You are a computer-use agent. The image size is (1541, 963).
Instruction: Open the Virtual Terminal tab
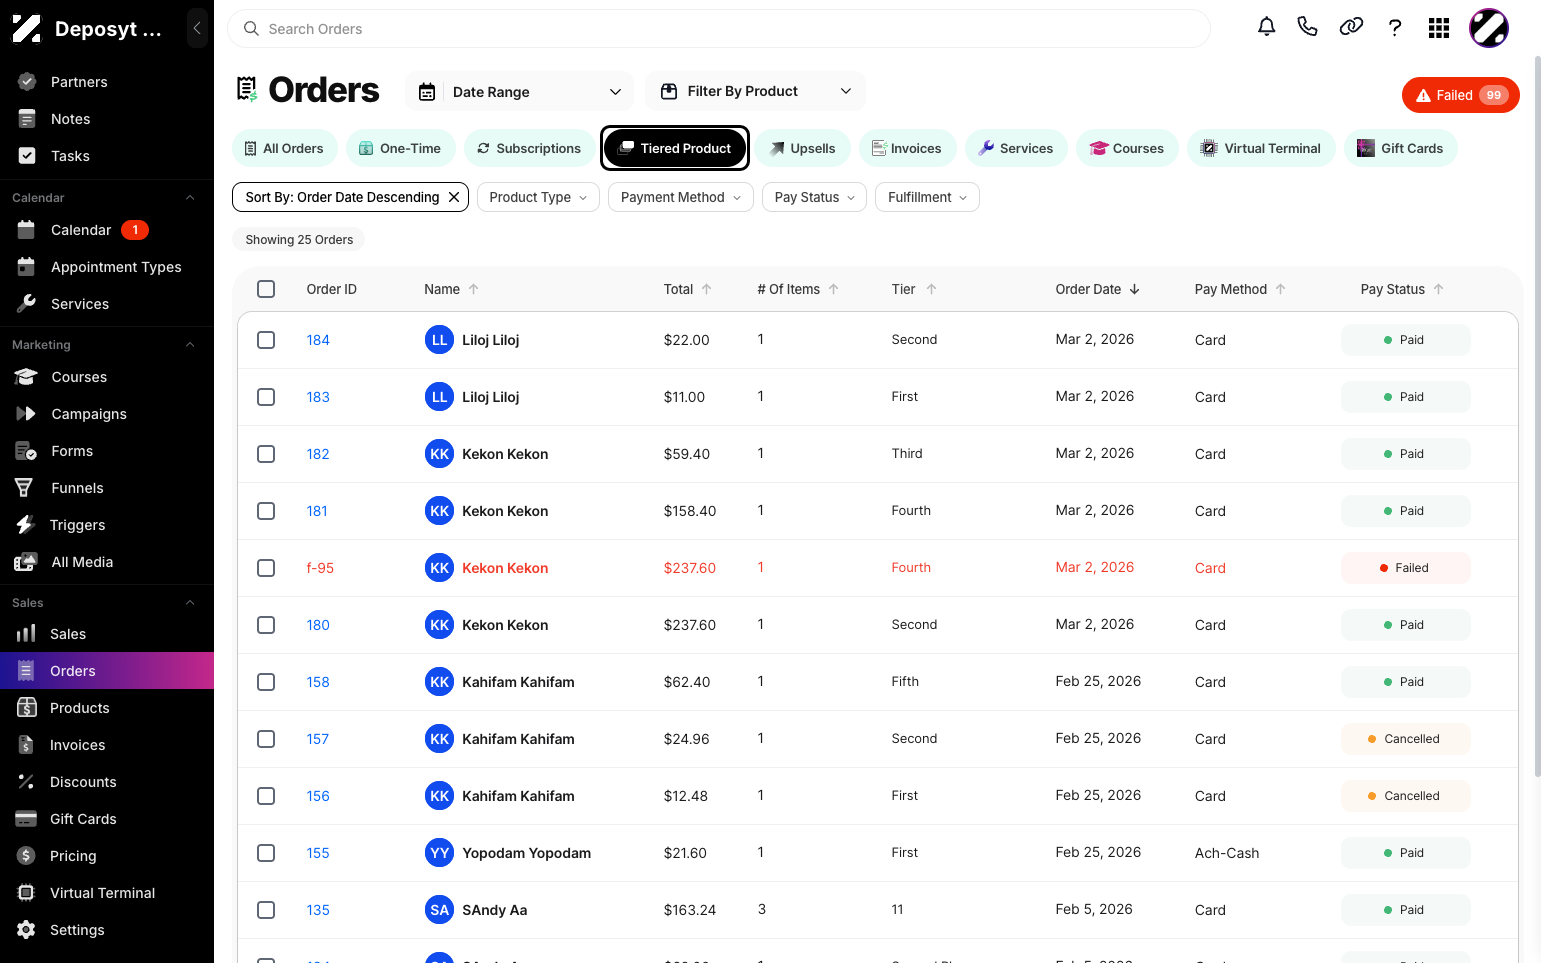point(1261,148)
